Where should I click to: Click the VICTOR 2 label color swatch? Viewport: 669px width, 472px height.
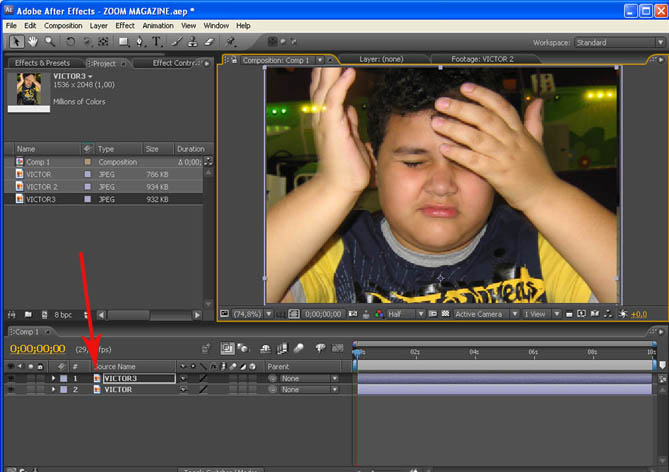(x=88, y=187)
